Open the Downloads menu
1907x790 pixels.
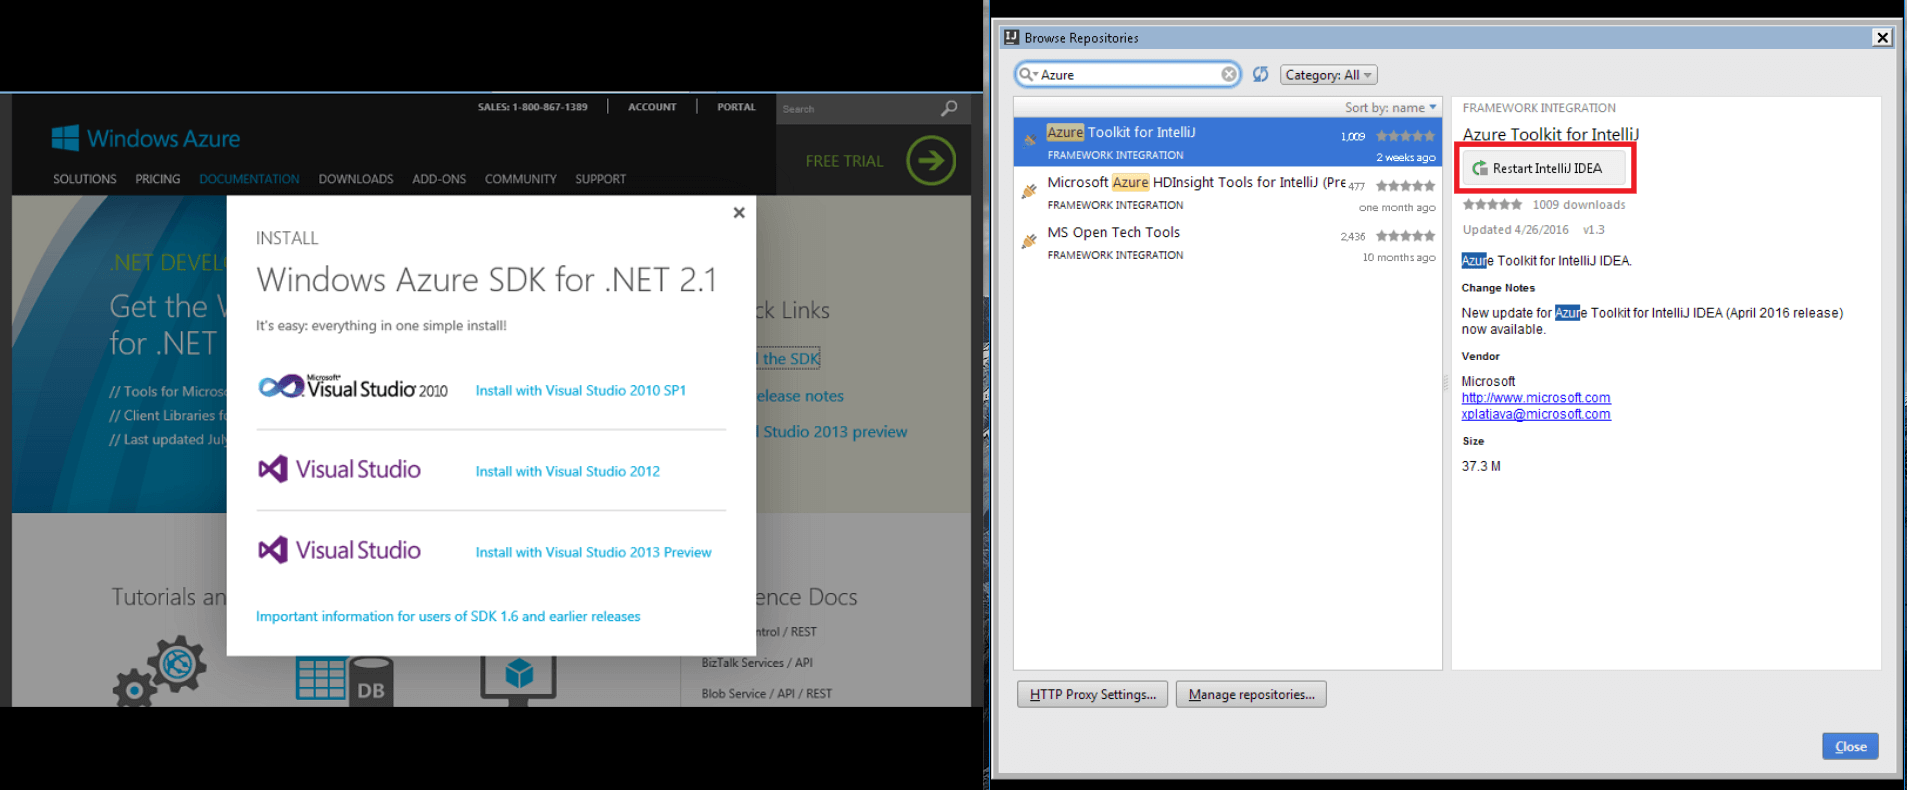point(356,179)
